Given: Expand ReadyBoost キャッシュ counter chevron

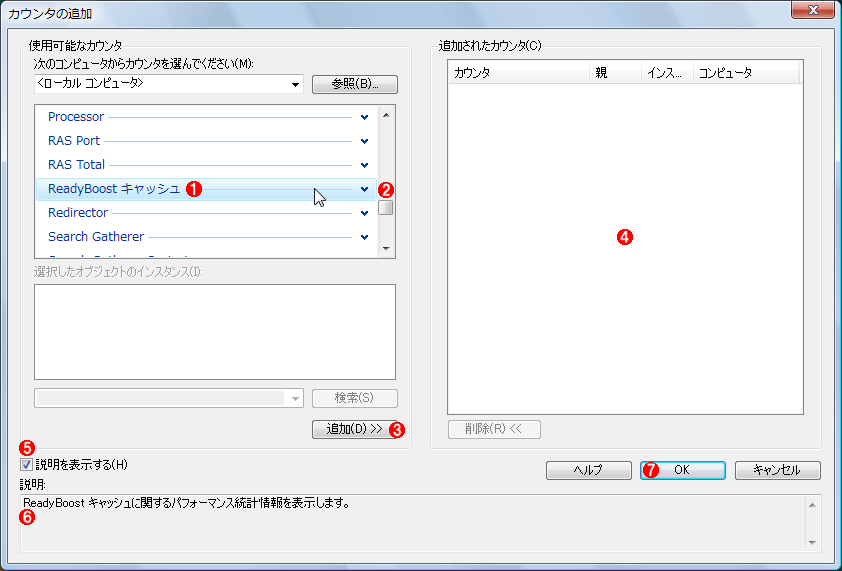Looking at the screenshot, I should coord(364,189).
